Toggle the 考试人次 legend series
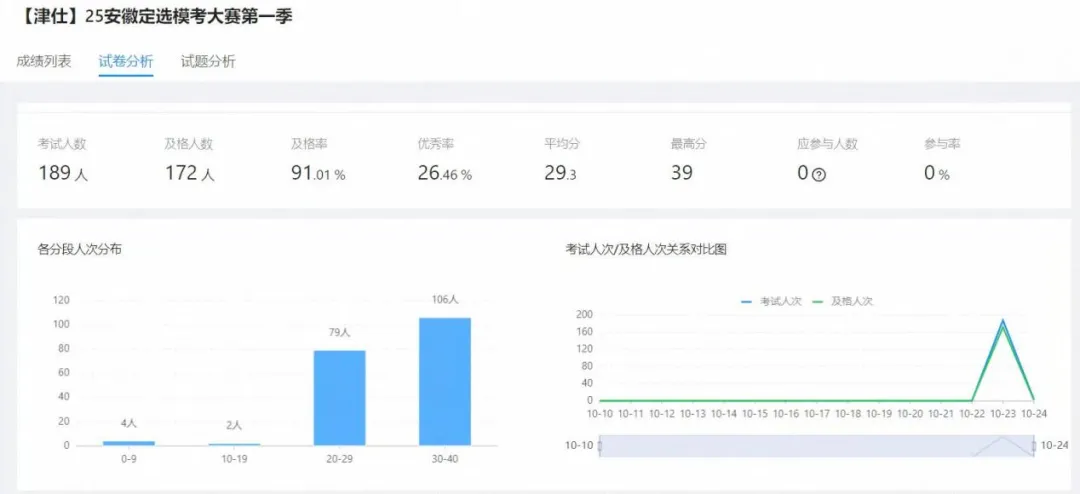Viewport: 1080px width, 494px height. pos(771,301)
